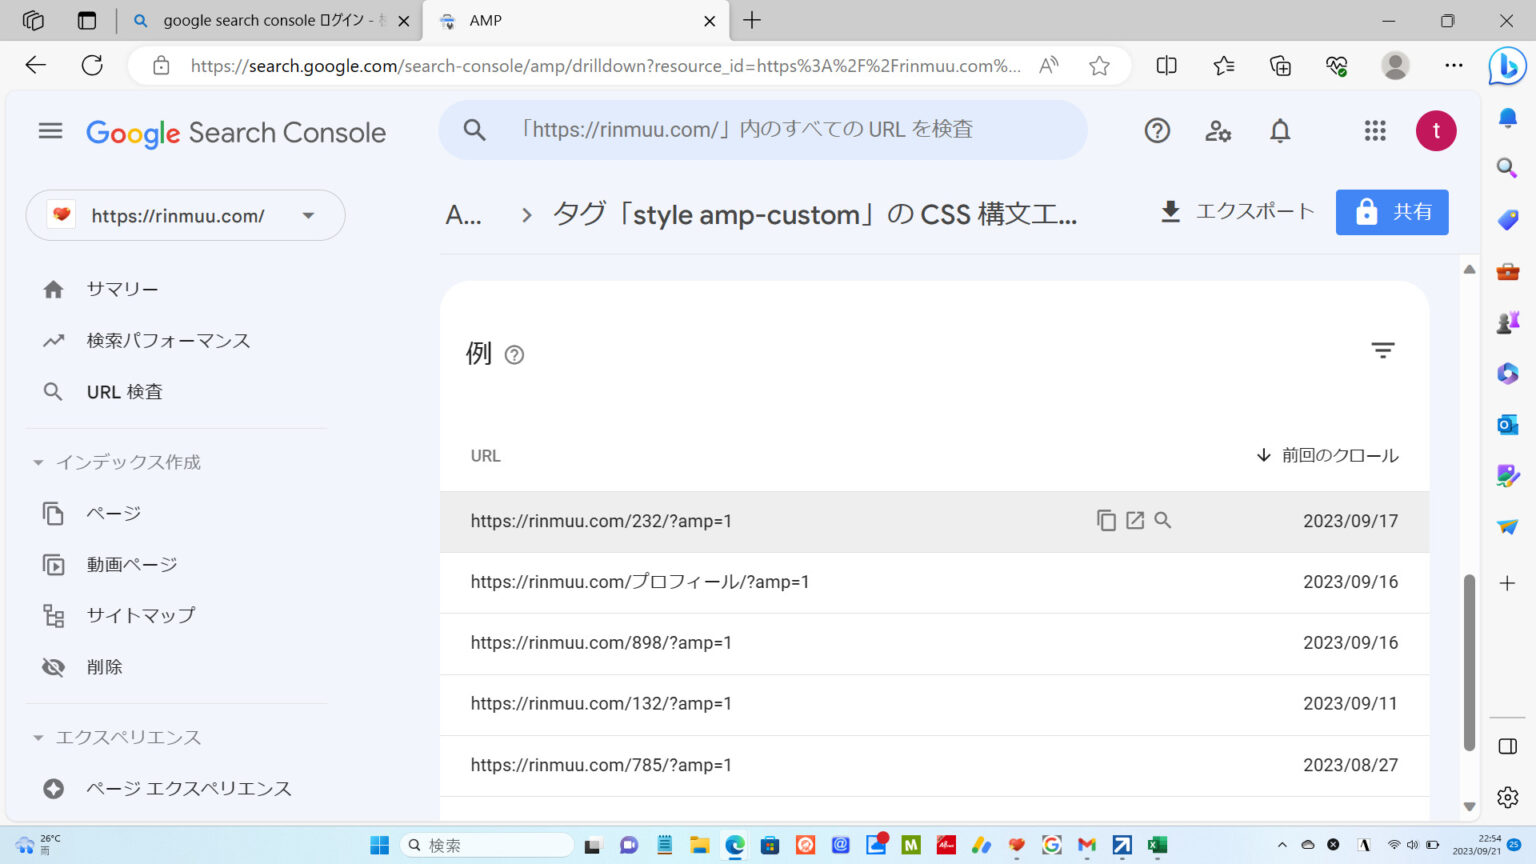Click the 共有 share button
Screen dimensions: 1536x864
pyautogui.click(x=1392, y=212)
